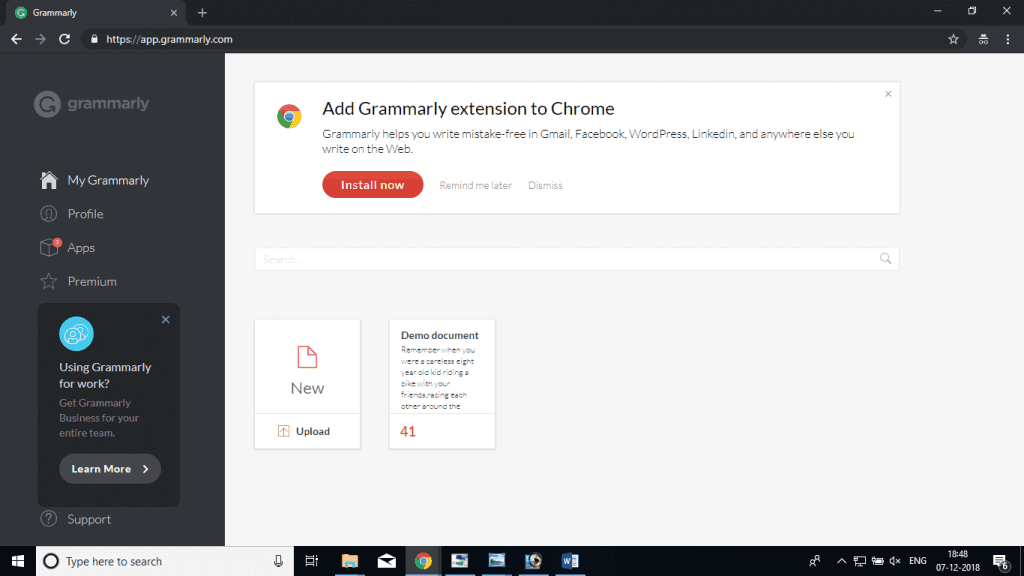
Task: Create a New document
Action: (307, 367)
